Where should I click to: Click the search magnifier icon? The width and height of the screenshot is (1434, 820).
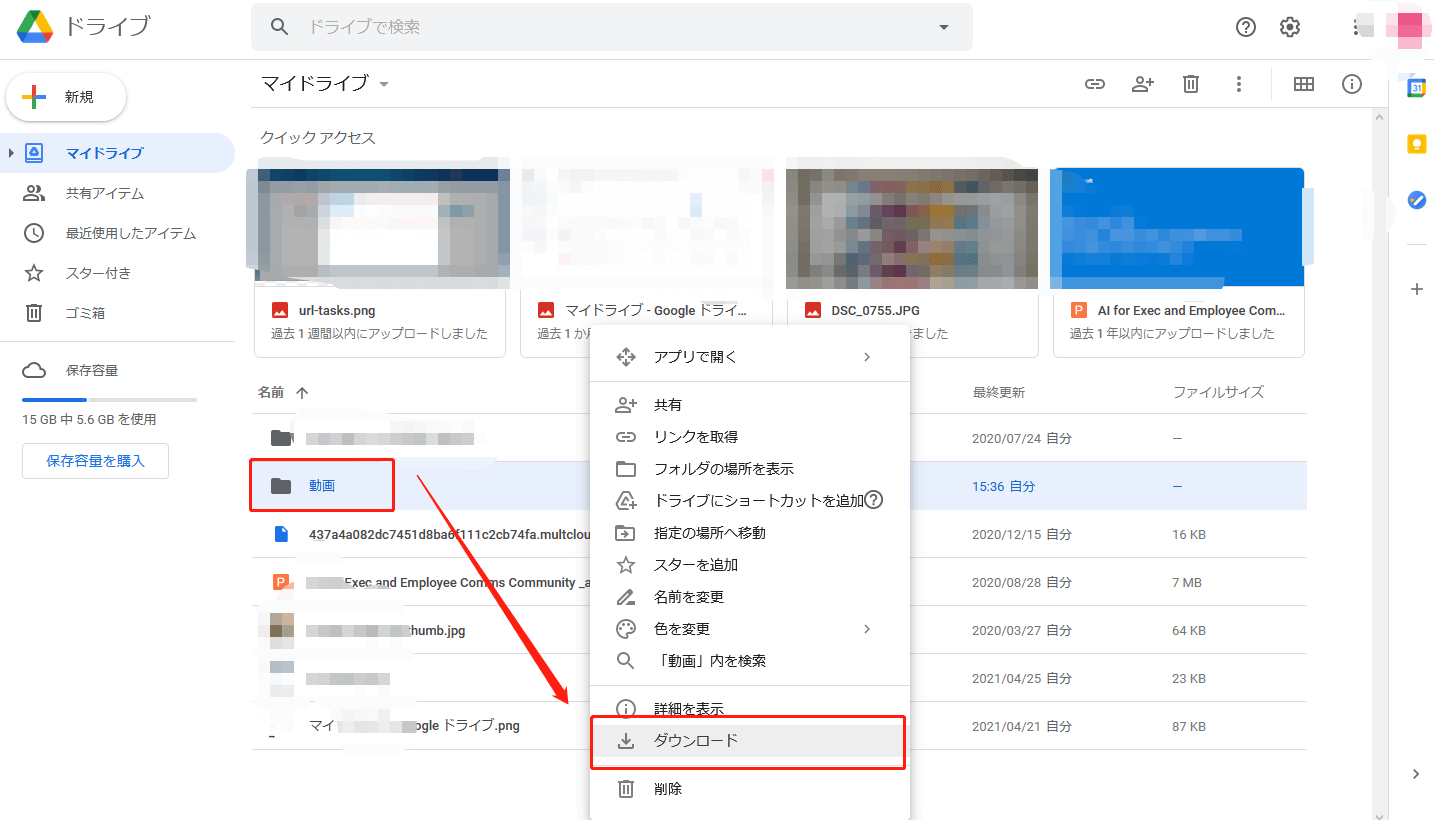(x=281, y=27)
